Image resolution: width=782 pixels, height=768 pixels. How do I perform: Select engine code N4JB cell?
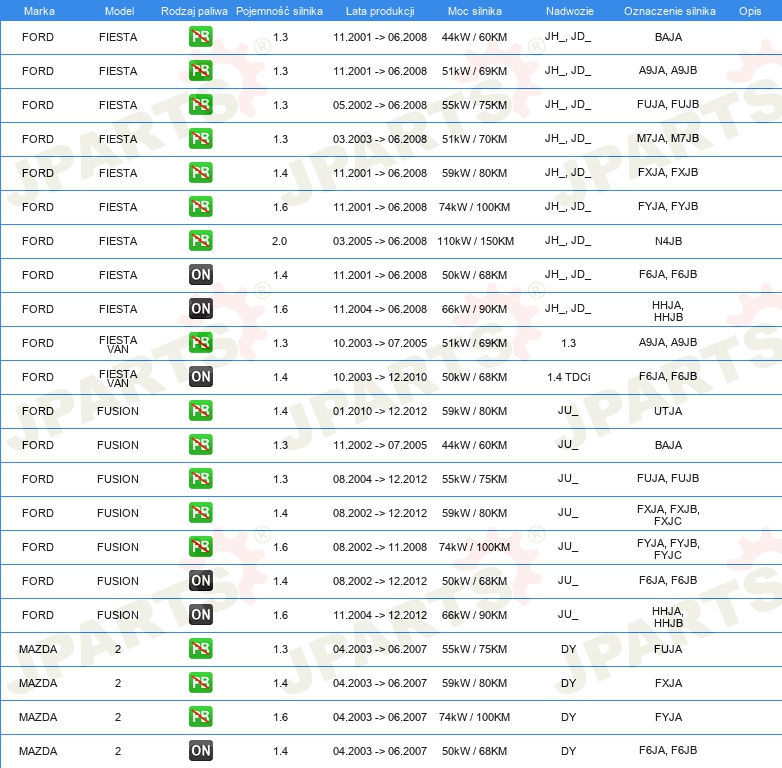668,241
